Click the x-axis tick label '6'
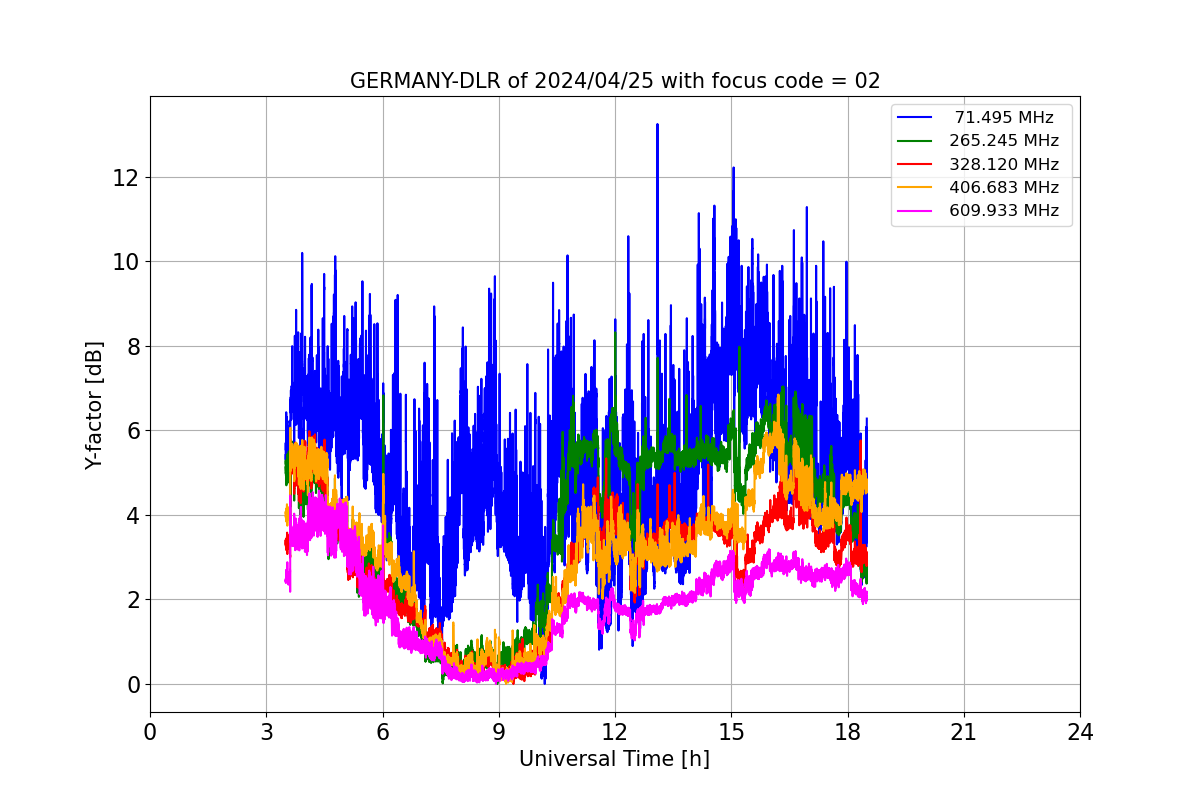This screenshot has width=1200, height=800. pos(383,733)
